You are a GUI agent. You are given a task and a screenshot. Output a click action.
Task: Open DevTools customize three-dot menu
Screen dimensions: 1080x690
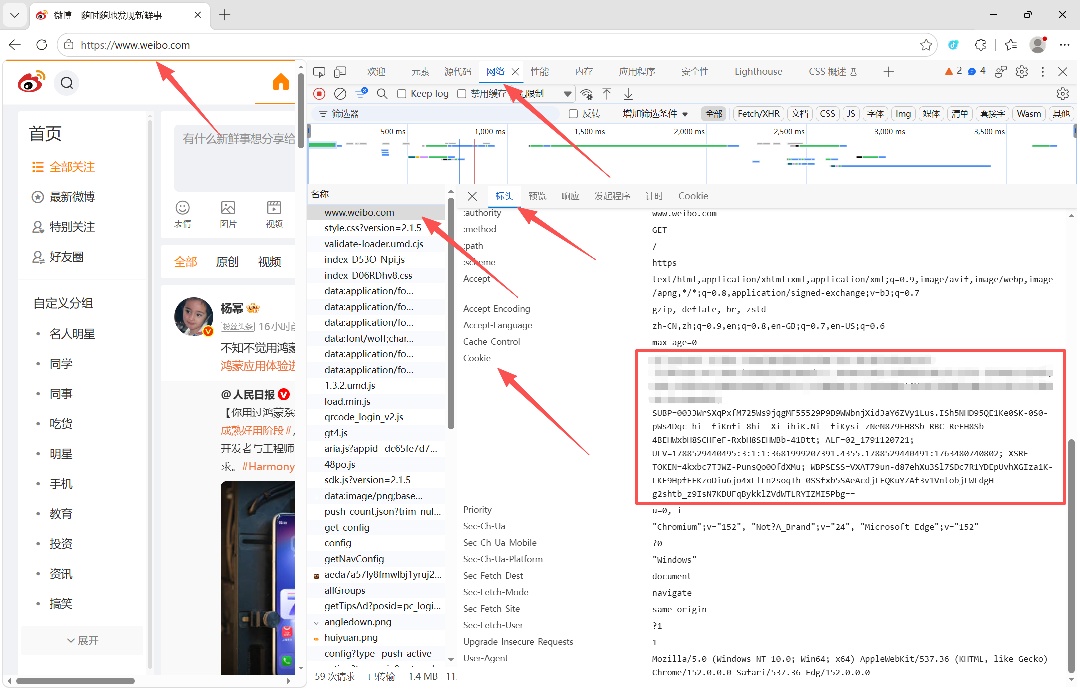pos(1043,72)
